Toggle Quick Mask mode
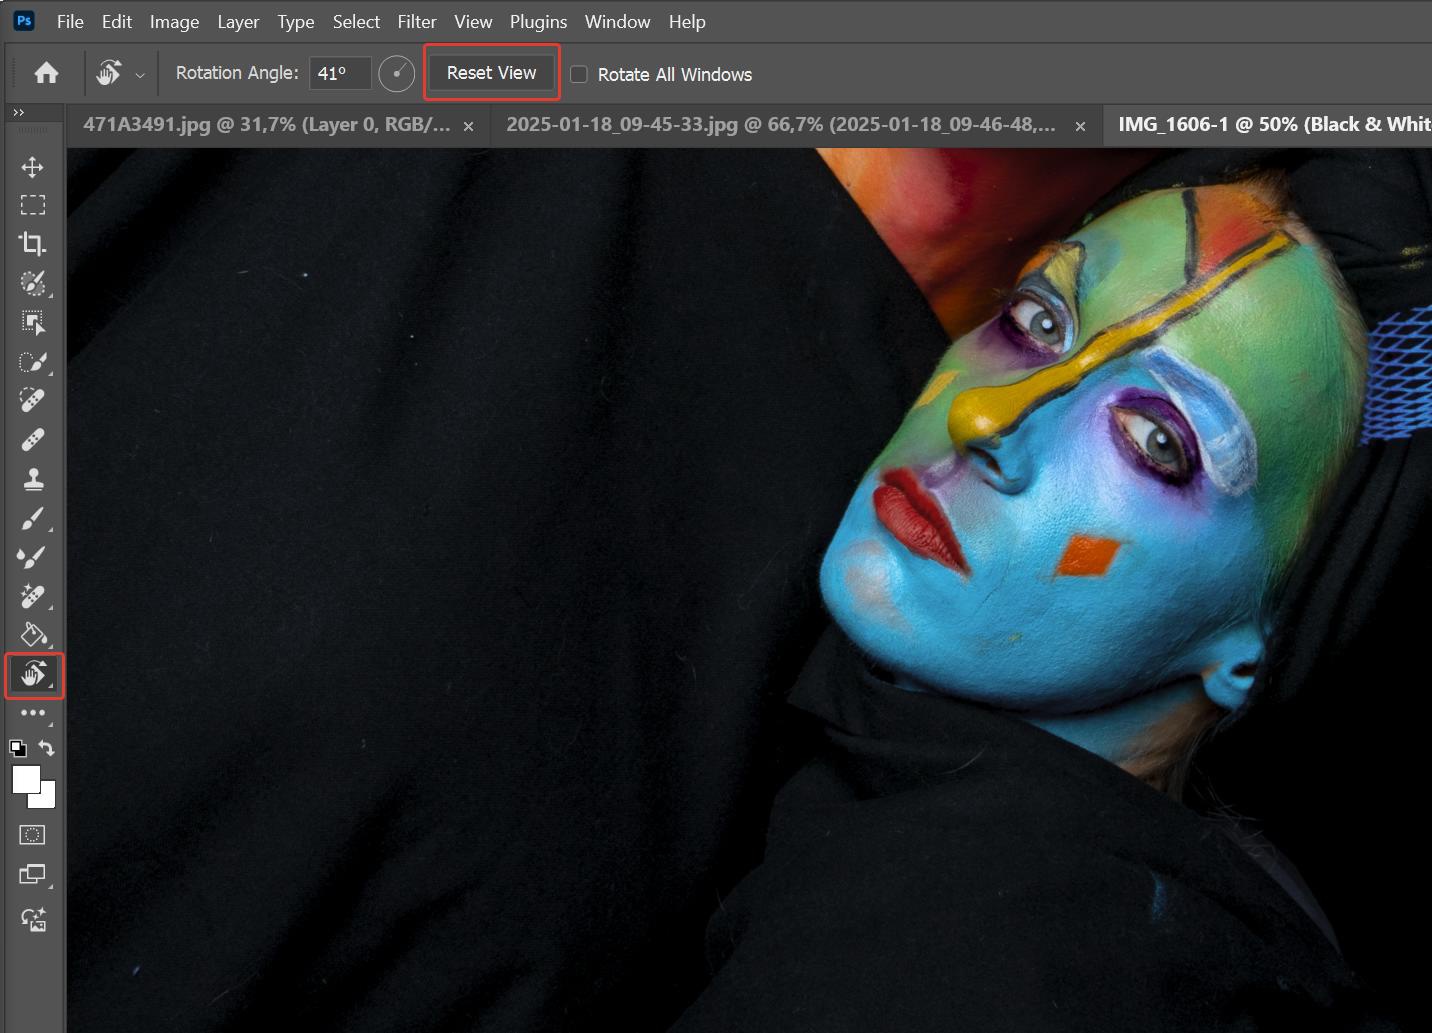 pos(33,835)
